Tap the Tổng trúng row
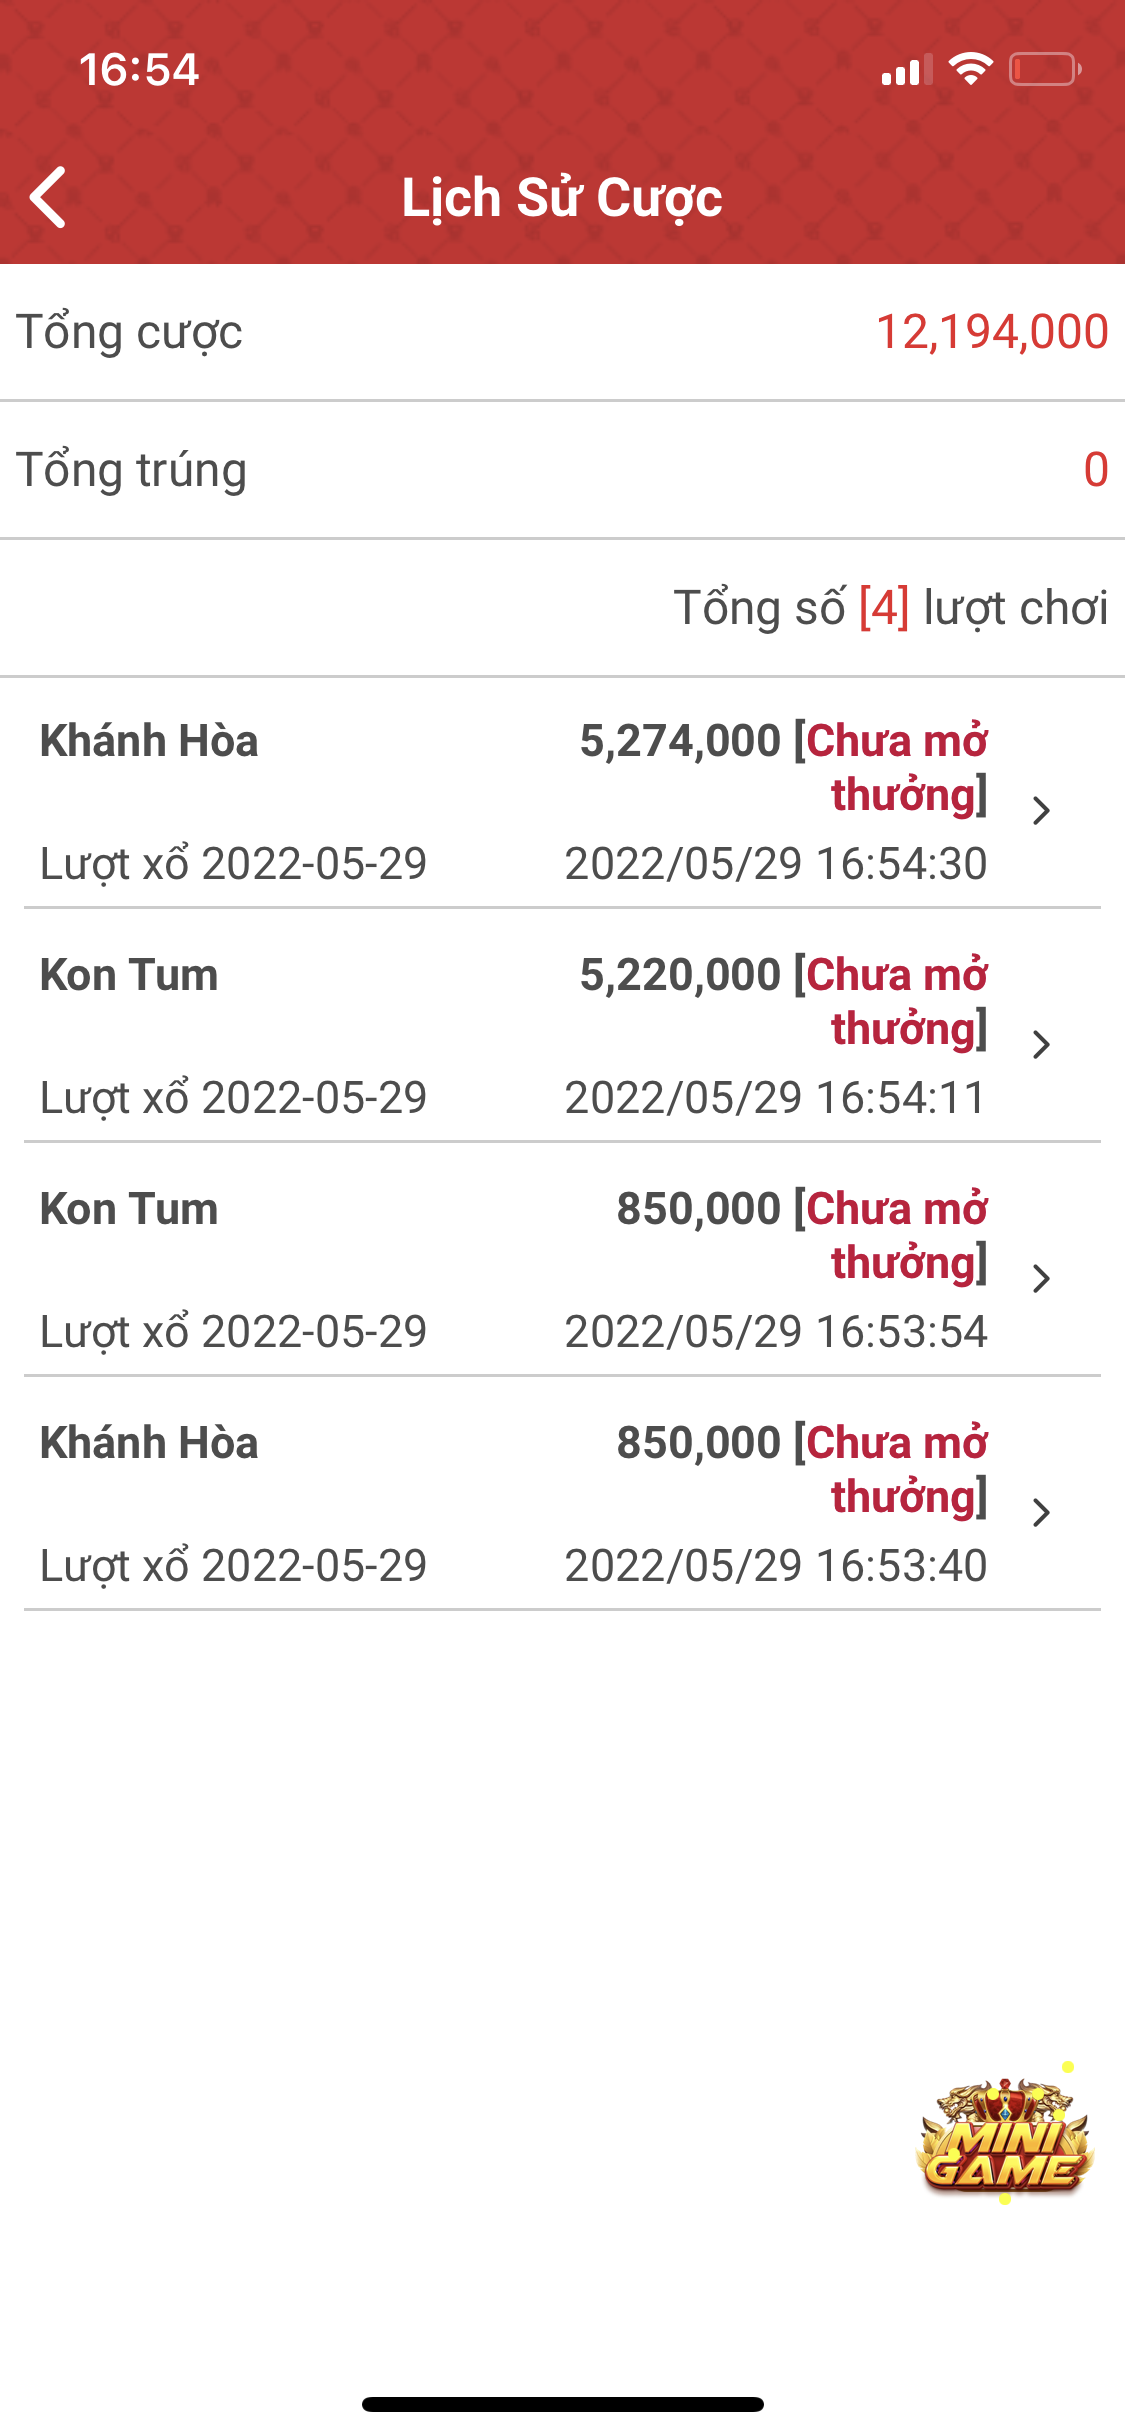The height and width of the screenshot is (2436, 1125). pyautogui.click(x=562, y=470)
